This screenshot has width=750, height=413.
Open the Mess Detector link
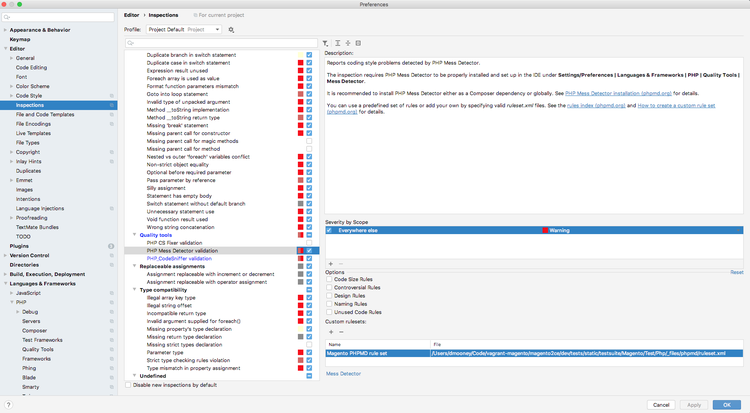pos(343,374)
